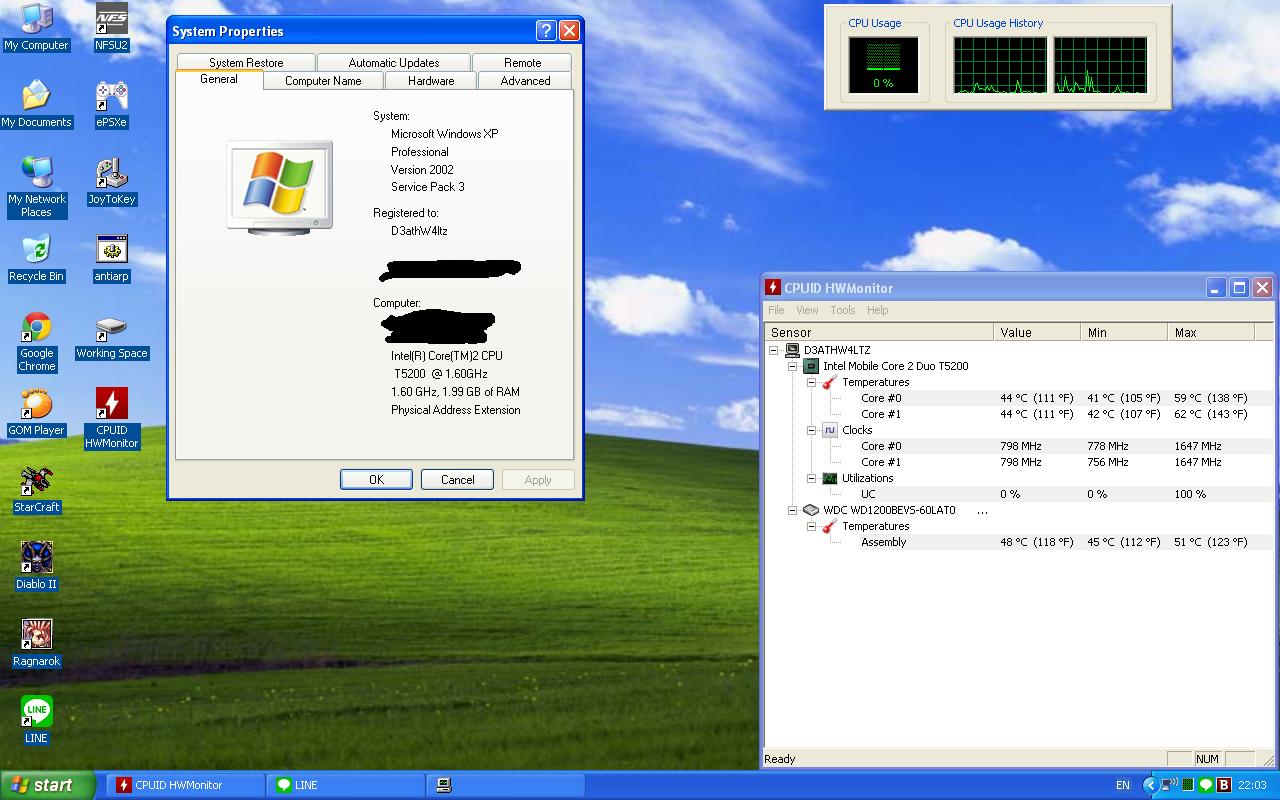
Task: Launch the Diablo II shortcut
Action: pyautogui.click(x=36, y=566)
